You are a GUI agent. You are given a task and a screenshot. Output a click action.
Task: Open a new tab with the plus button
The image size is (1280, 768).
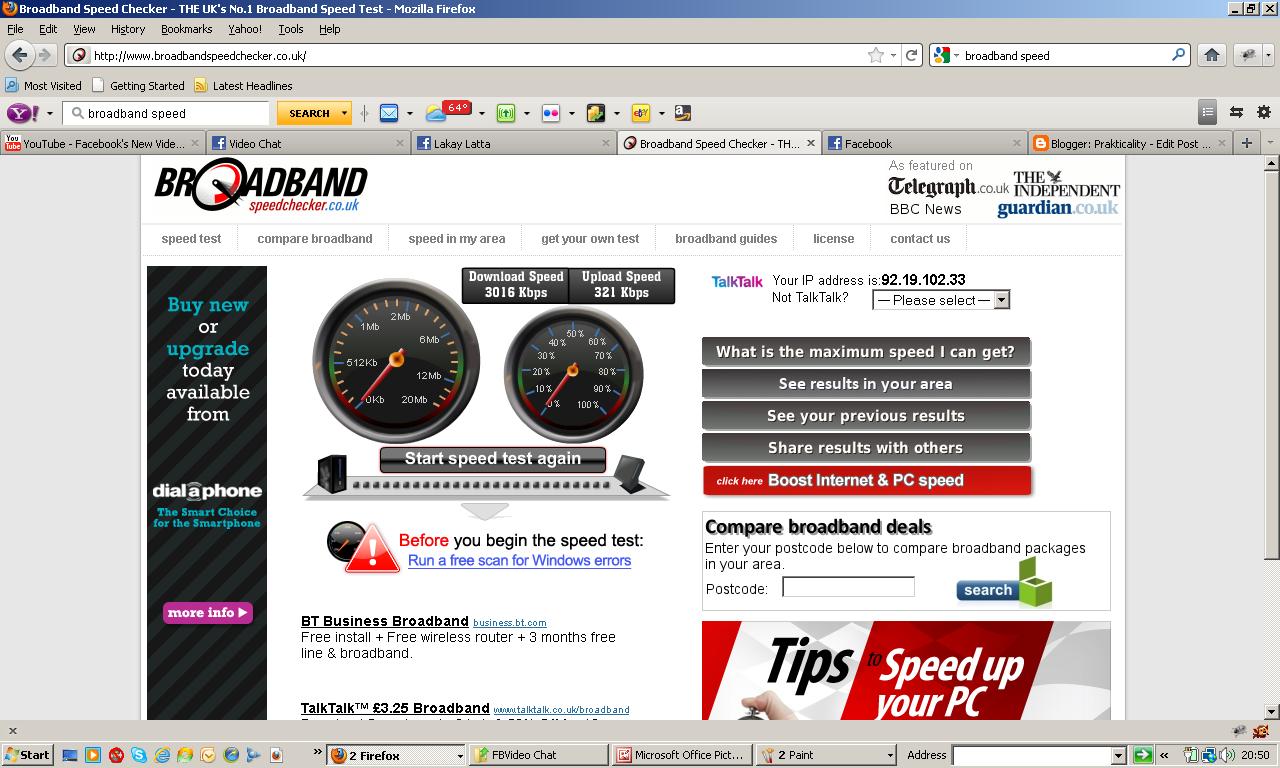coord(1246,143)
